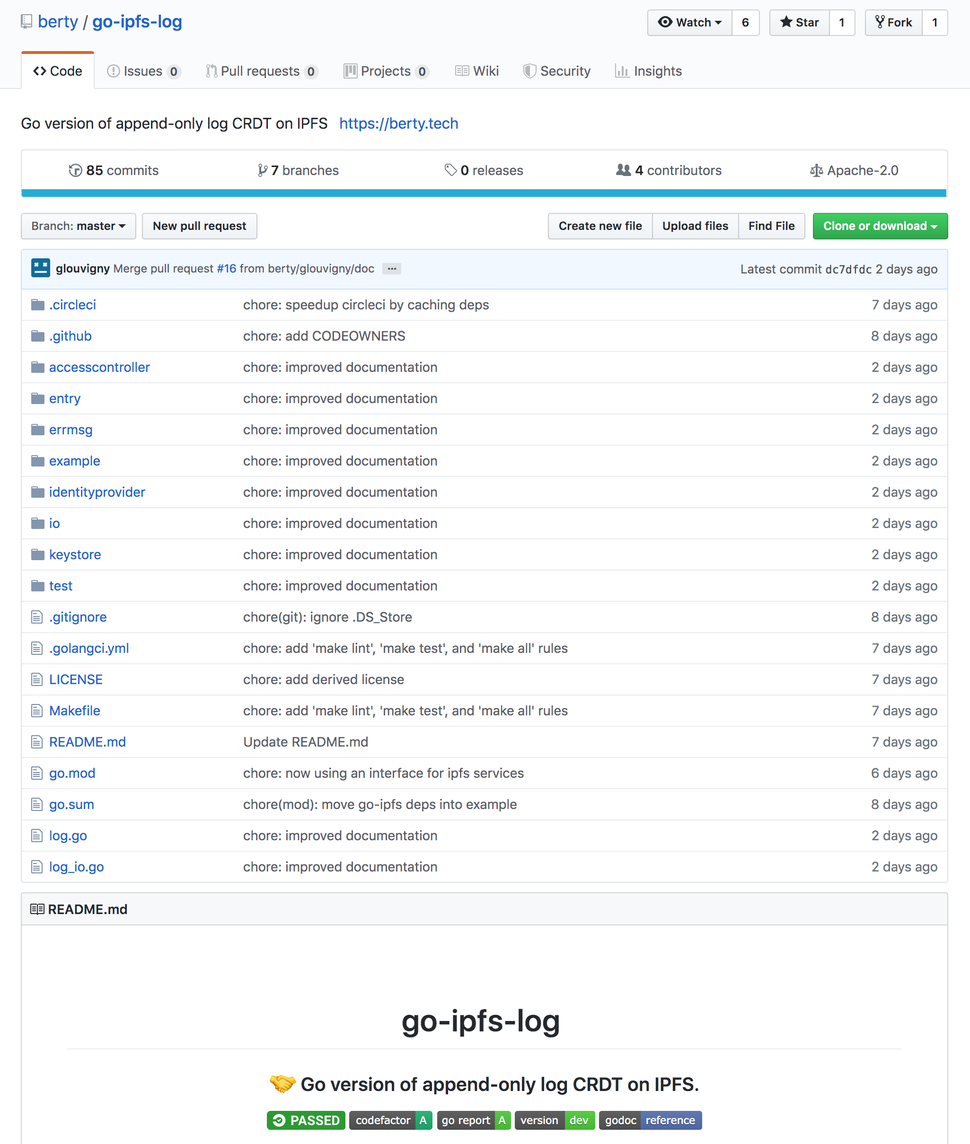Click the go report A badge
Image resolution: width=970 pixels, height=1144 pixels.
click(473, 1120)
